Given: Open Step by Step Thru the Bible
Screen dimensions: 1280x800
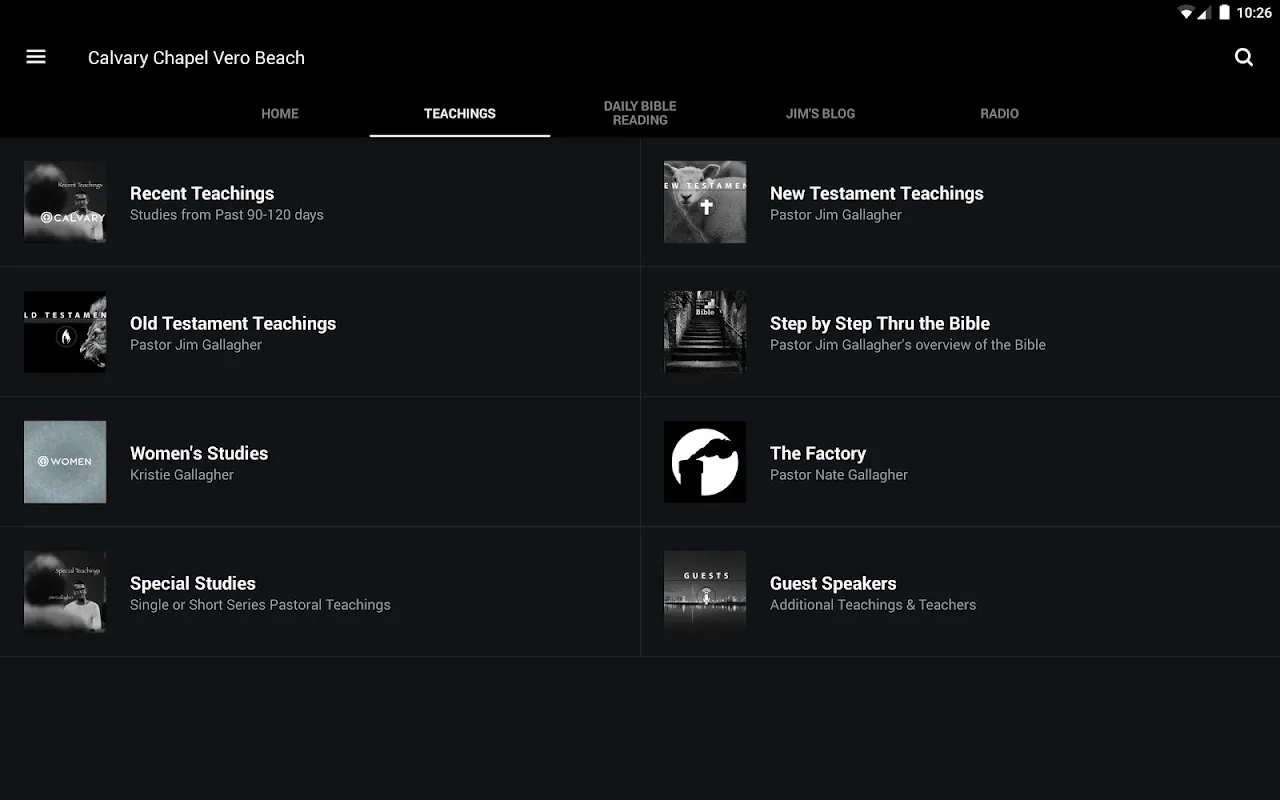Looking at the screenshot, I should click(879, 323).
